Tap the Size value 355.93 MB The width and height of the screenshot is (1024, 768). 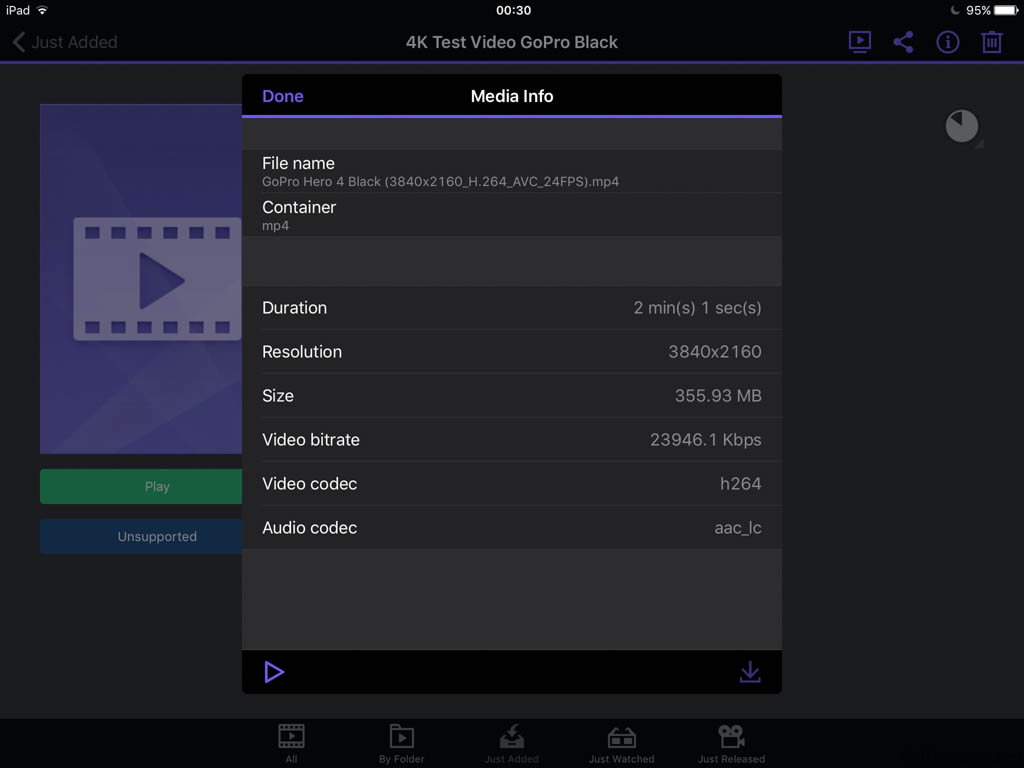tap(718, 396)
